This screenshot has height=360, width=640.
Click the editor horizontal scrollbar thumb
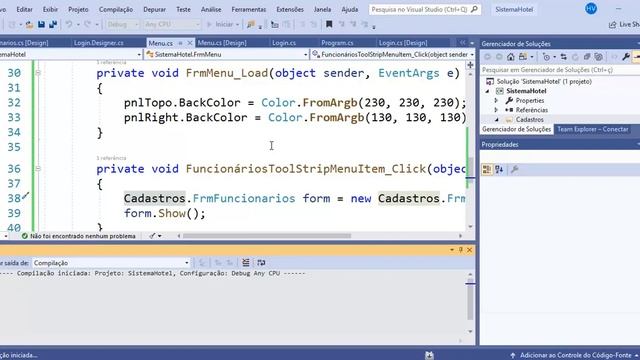267,236
